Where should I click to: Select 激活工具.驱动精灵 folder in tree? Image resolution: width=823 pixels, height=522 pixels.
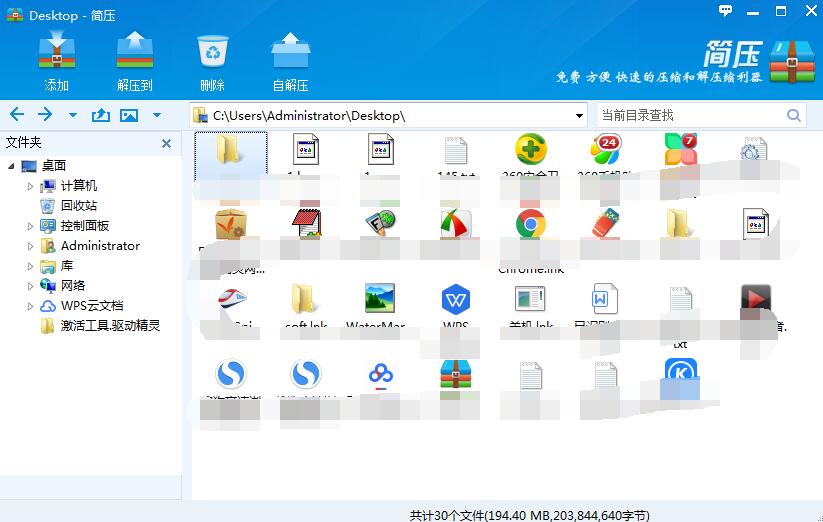click(110, 325)
